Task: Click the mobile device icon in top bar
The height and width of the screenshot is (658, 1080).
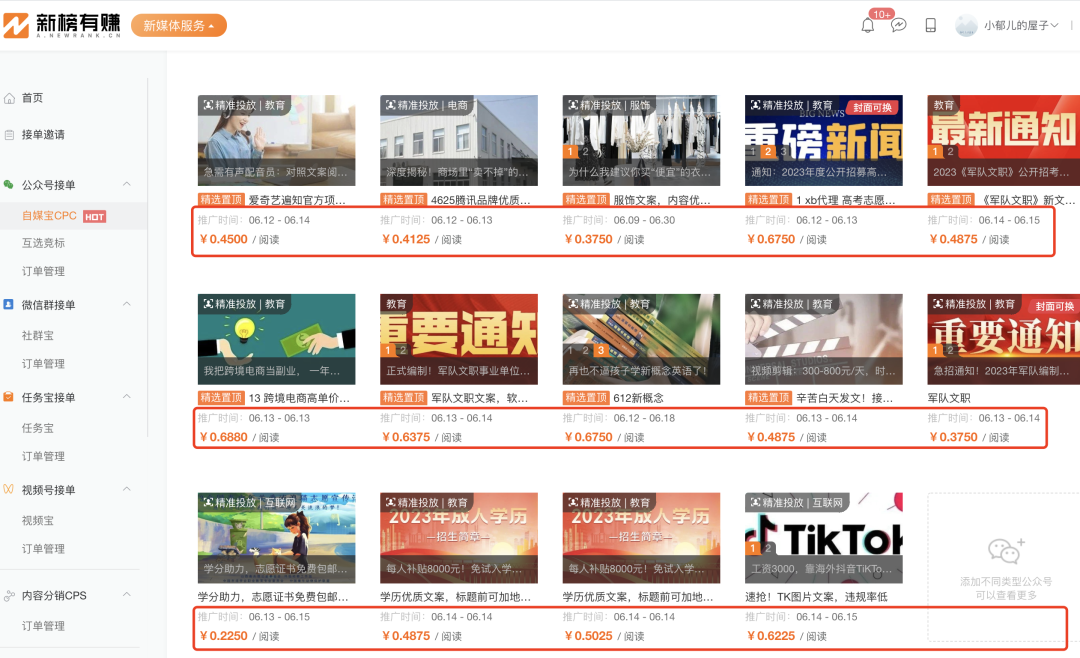Action: (x=930, y=25)
